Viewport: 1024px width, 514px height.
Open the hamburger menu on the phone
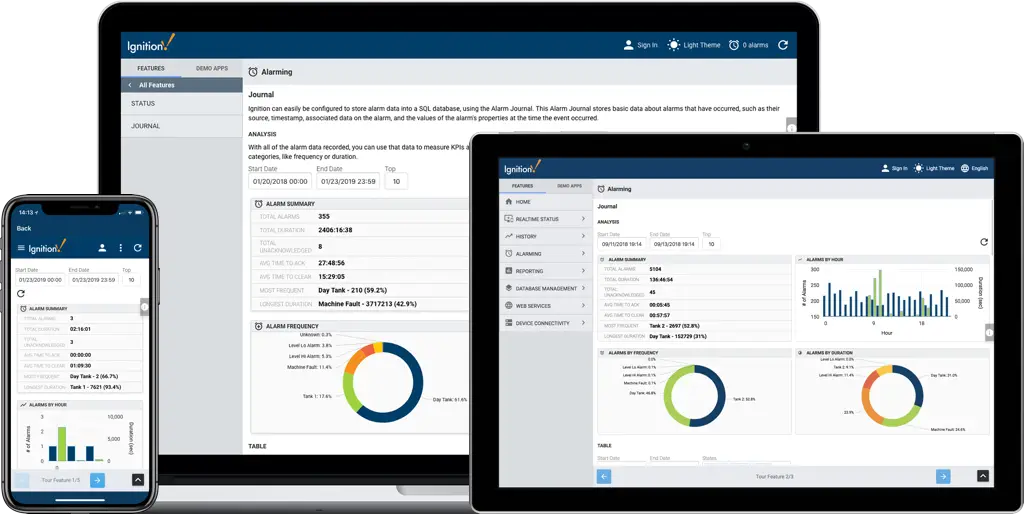tap(21, 248)
